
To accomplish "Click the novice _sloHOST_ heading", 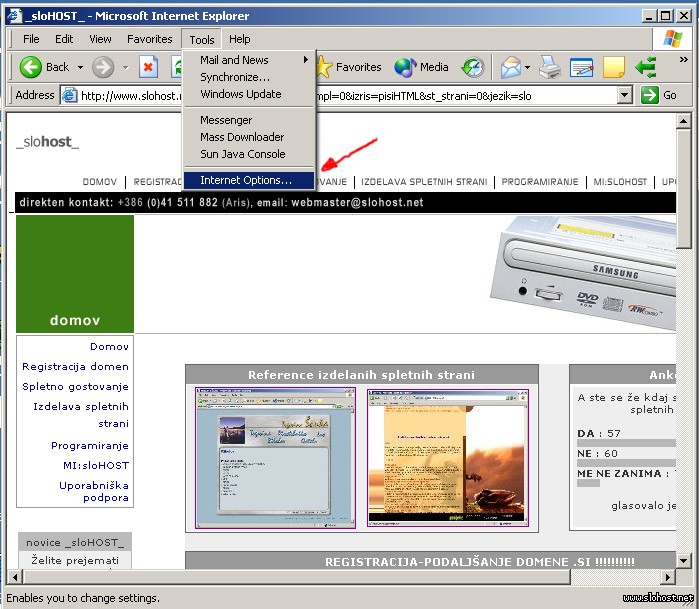I will tap(75, 542).
